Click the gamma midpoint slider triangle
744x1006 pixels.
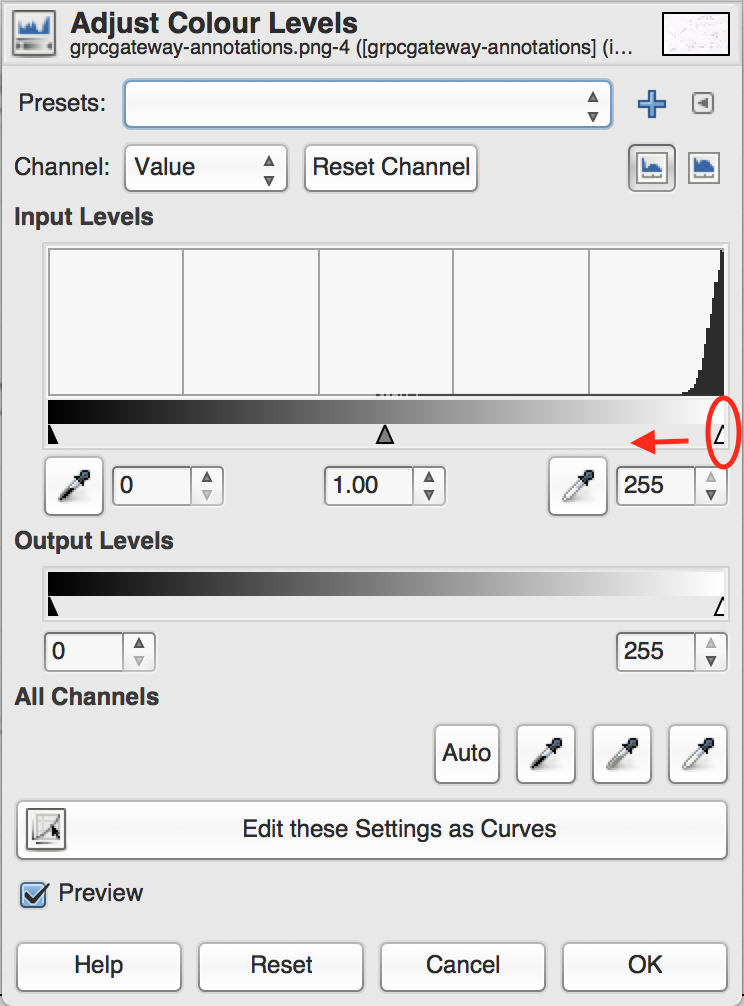coord(385,434)
